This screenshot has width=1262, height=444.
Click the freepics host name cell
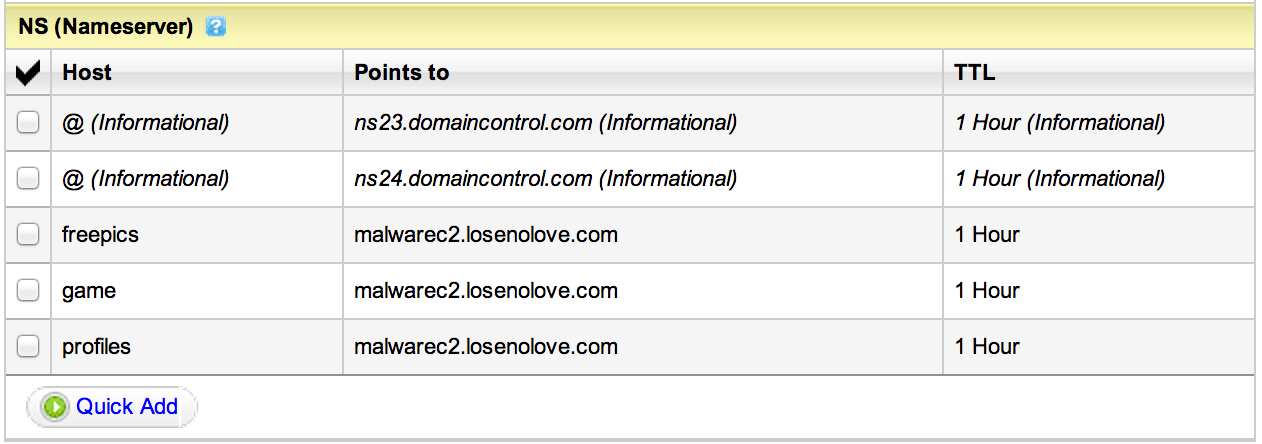100,235
